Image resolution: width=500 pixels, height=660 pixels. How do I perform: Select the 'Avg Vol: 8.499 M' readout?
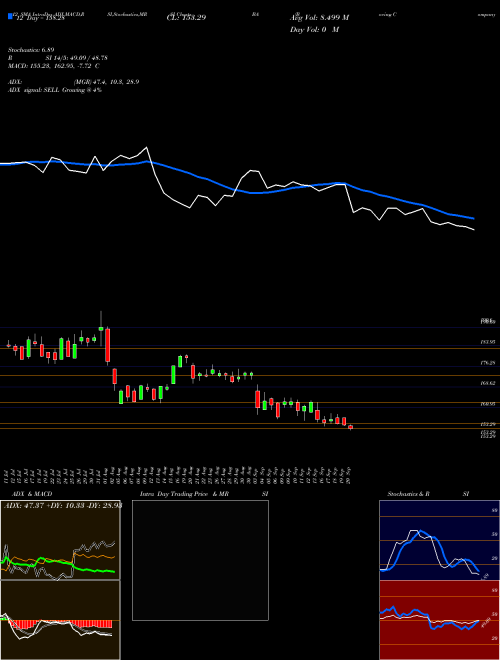(319, 18)
